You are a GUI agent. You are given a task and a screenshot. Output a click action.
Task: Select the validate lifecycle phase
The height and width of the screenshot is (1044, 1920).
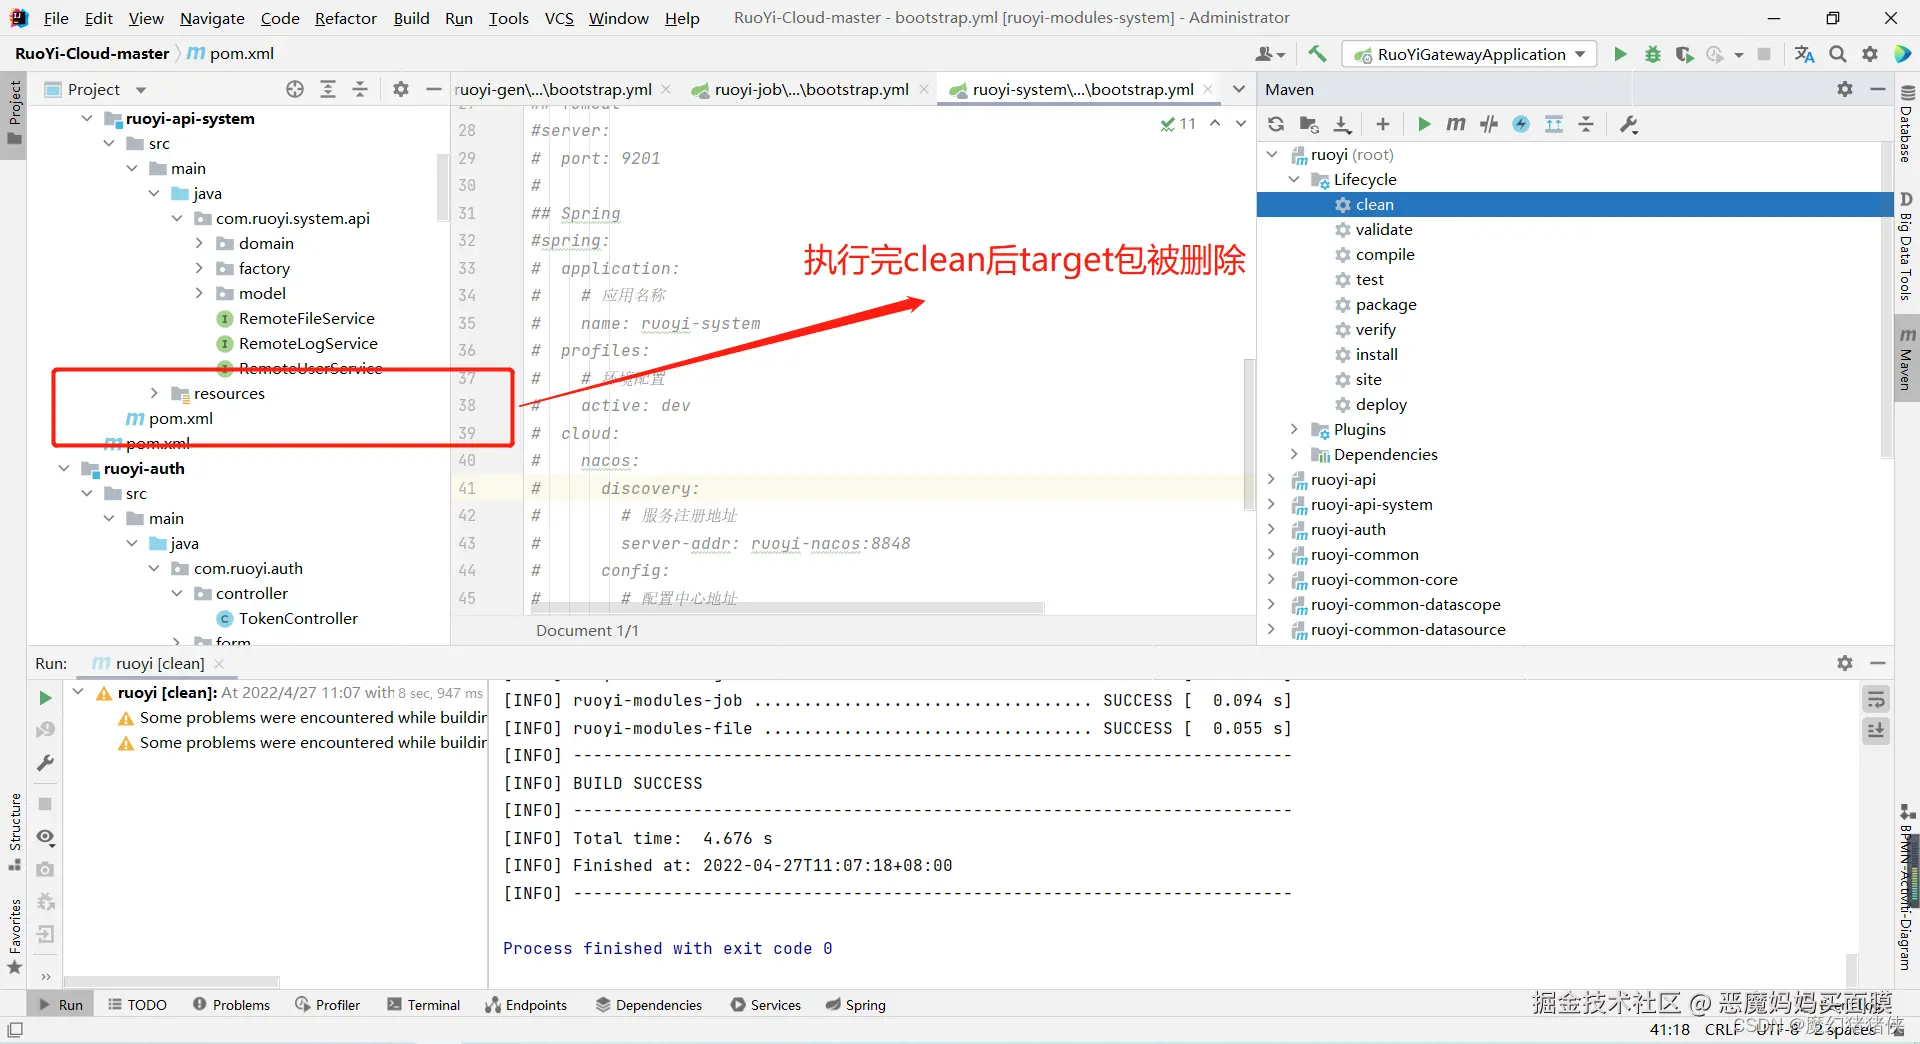point(1384,229)
